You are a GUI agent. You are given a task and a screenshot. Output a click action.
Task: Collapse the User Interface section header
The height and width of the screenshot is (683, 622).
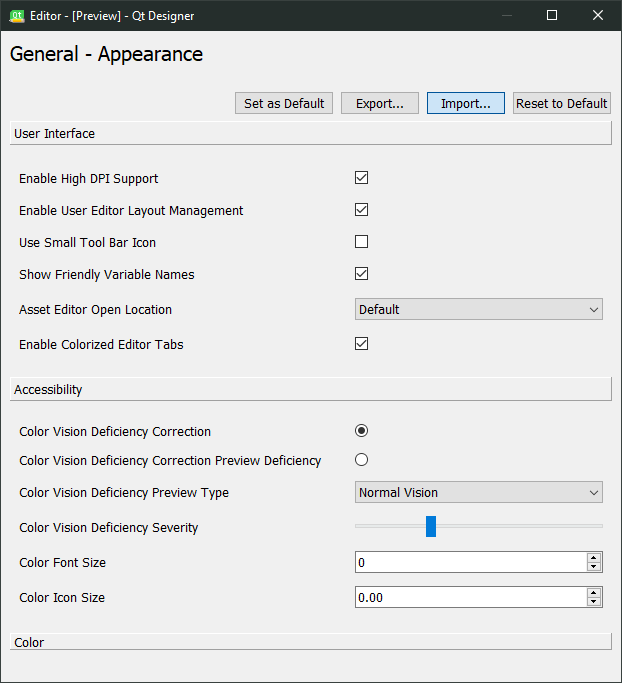click(310, 133)
